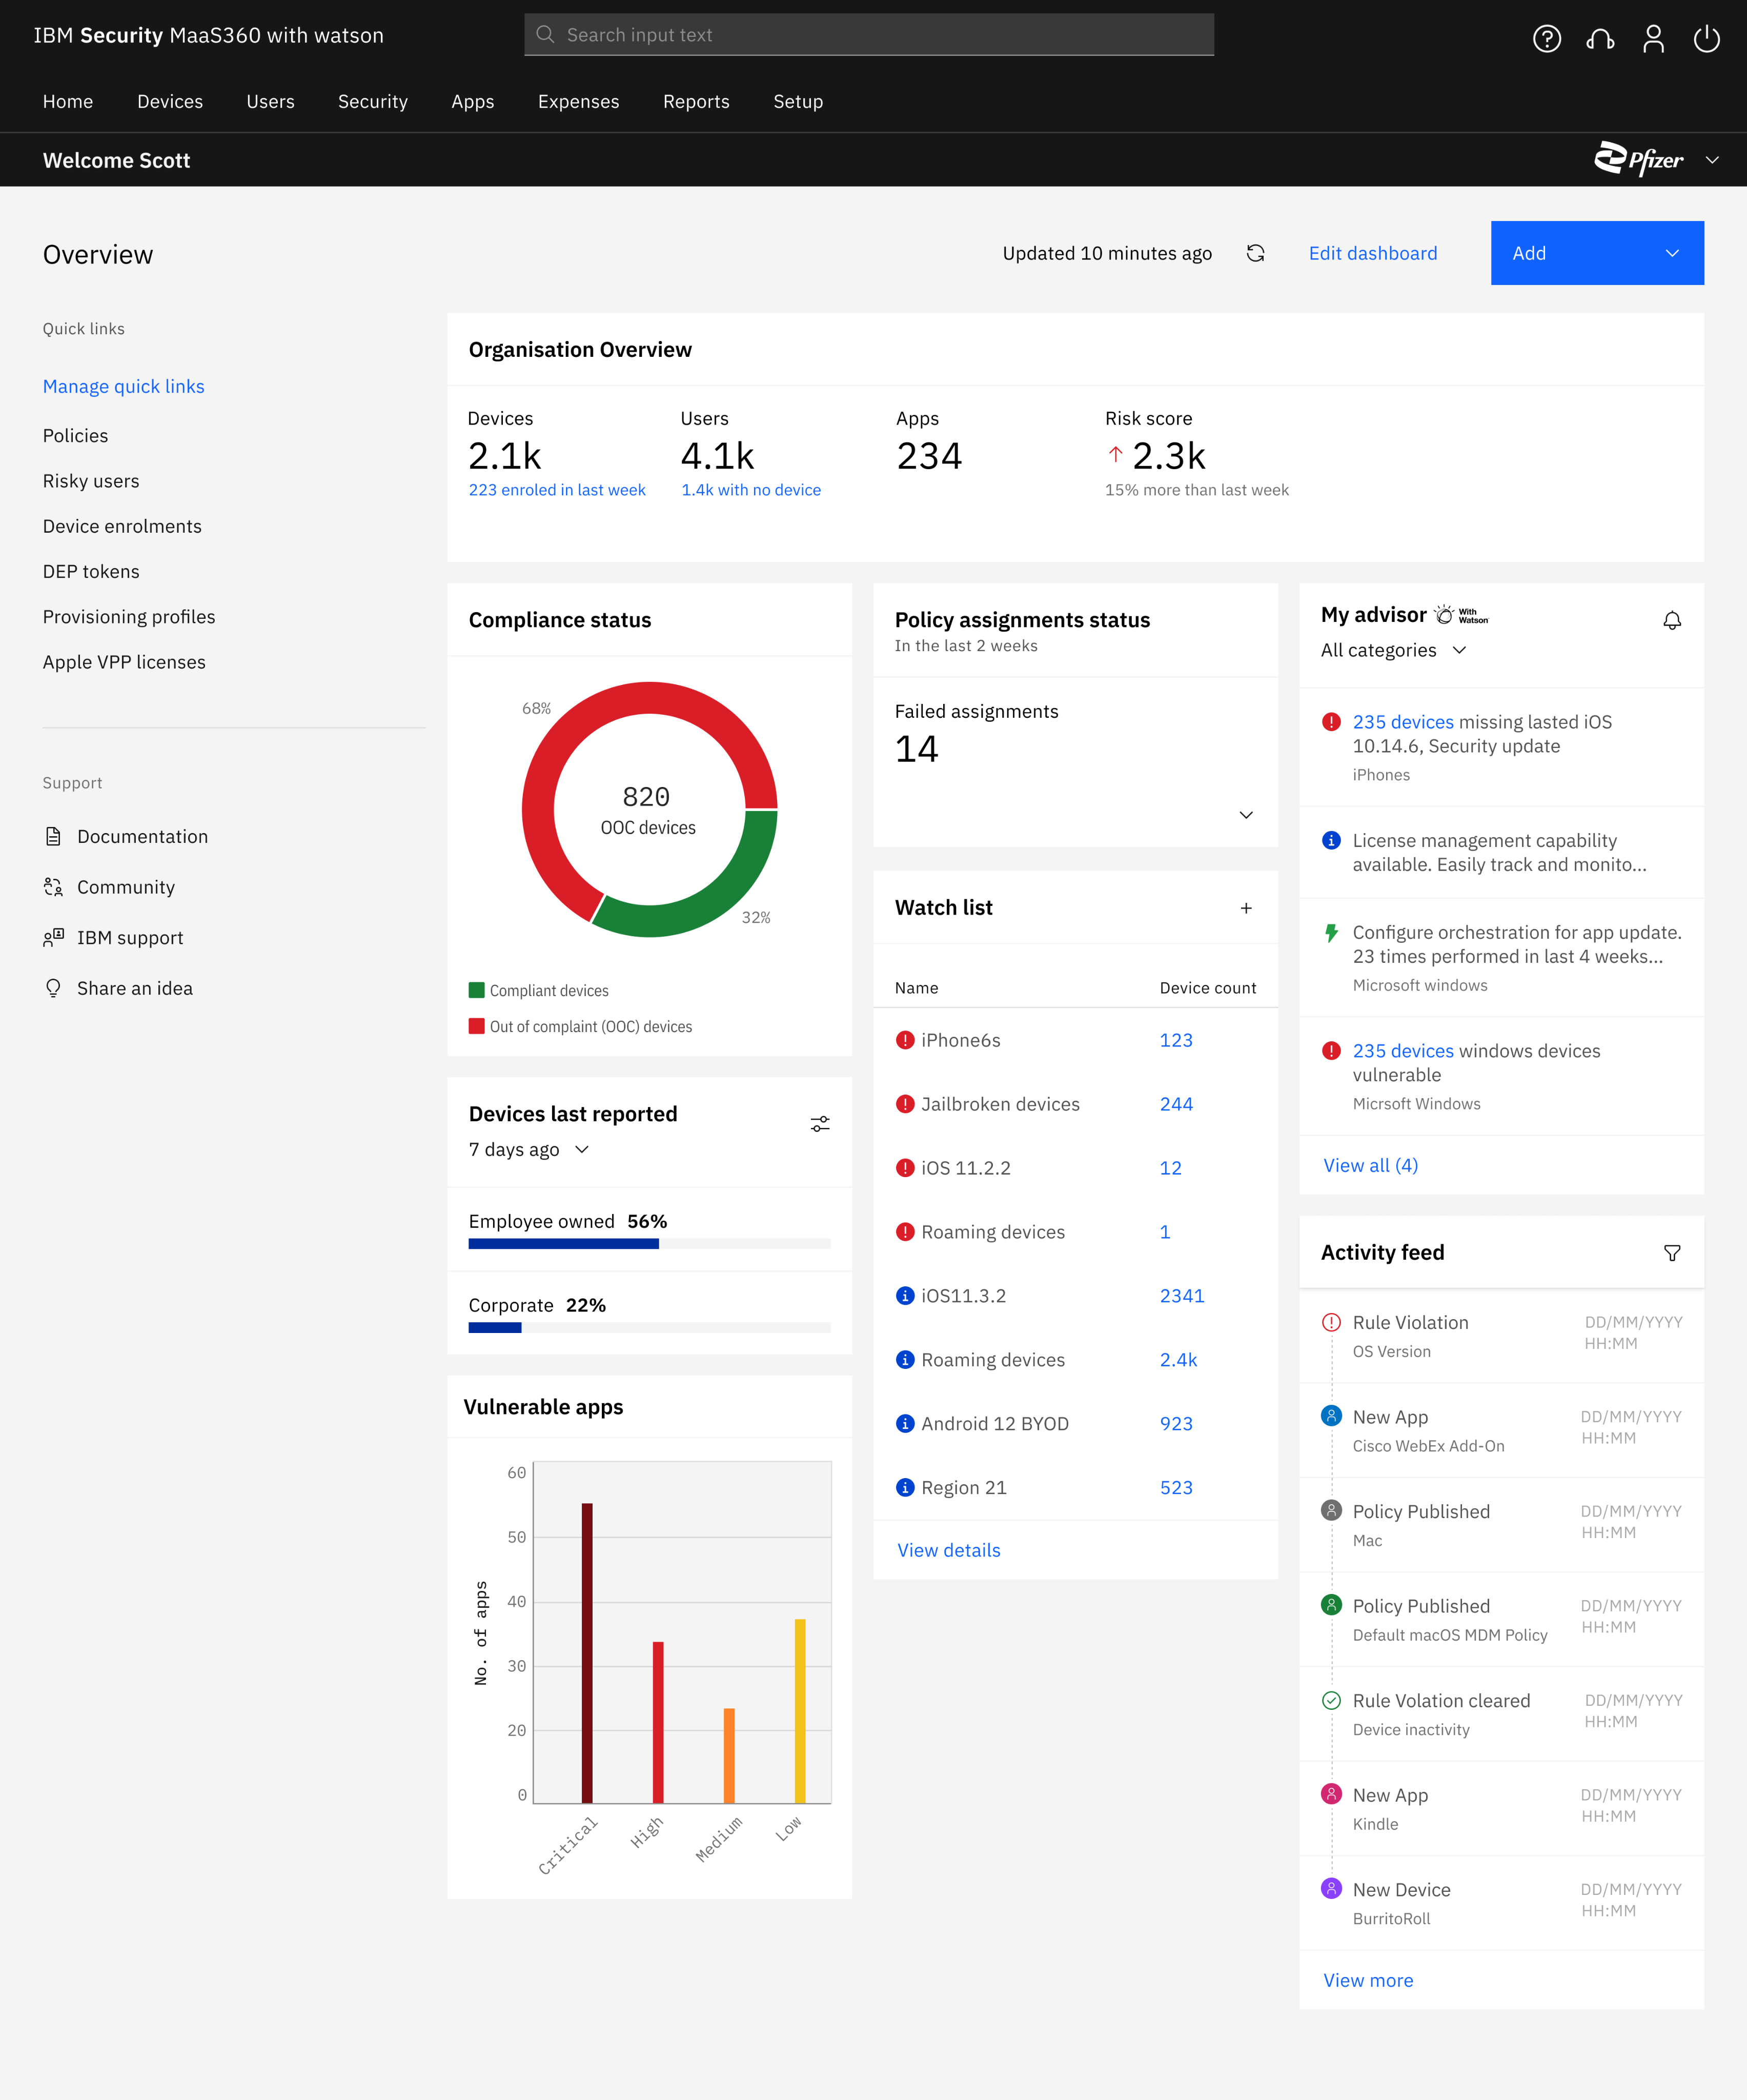Image resolution: width=1747 pixels, height=2100 pixels.
Task: Expand Failed assignments chevron
Action: (1245, 815)
